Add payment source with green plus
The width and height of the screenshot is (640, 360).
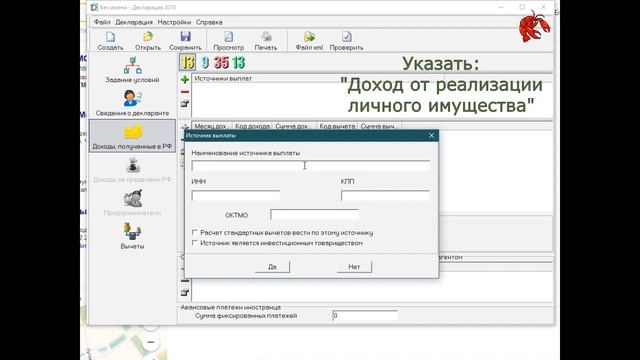point(184,79)
